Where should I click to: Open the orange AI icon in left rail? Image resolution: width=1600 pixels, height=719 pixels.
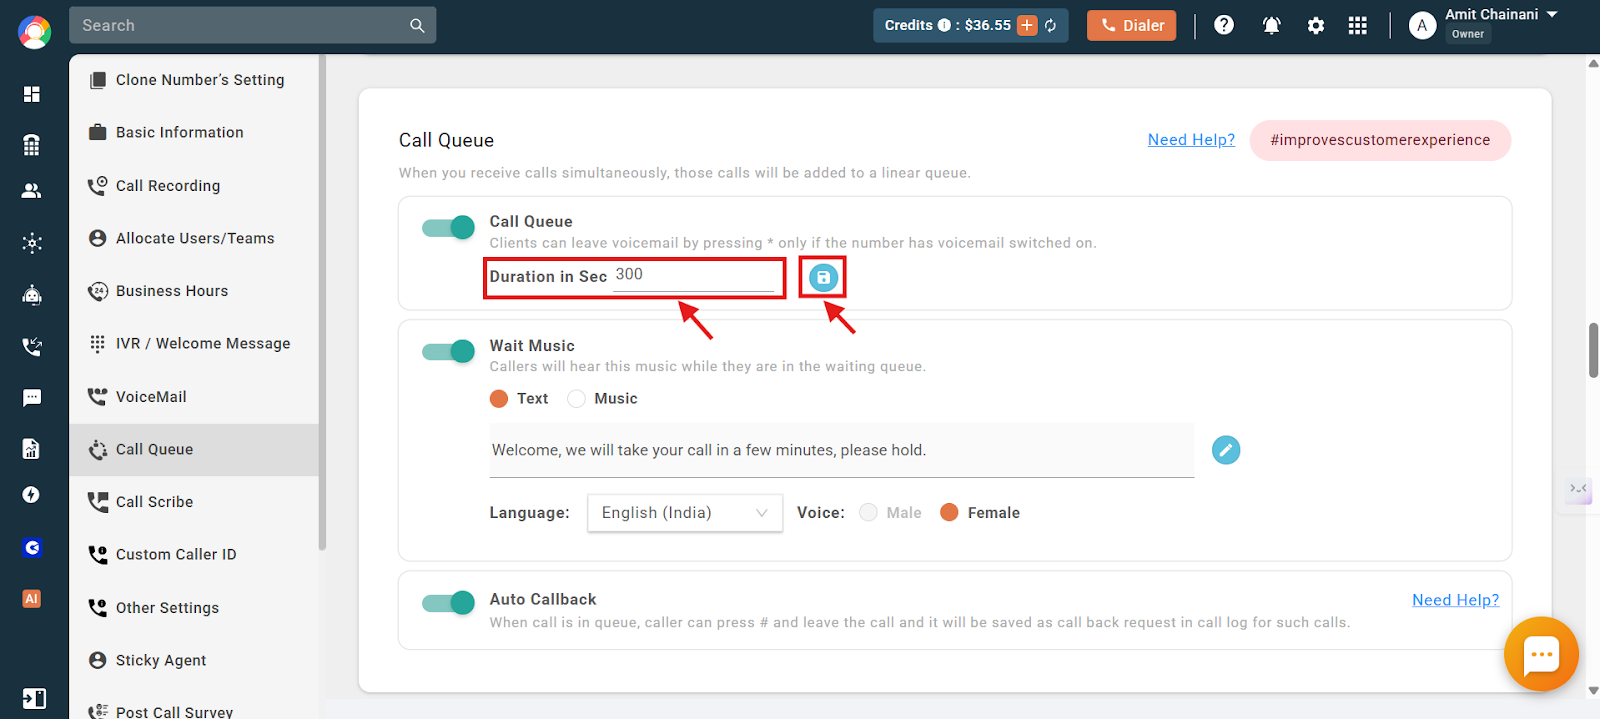pos(32,599)
